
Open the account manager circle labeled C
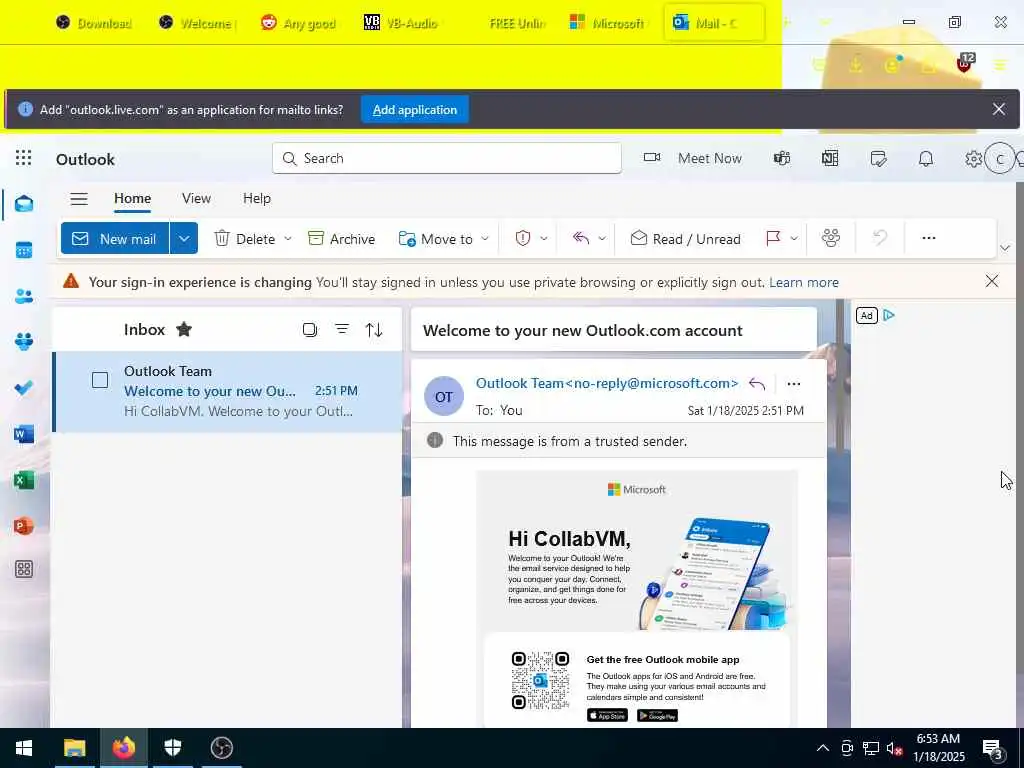tap(999, 159)
